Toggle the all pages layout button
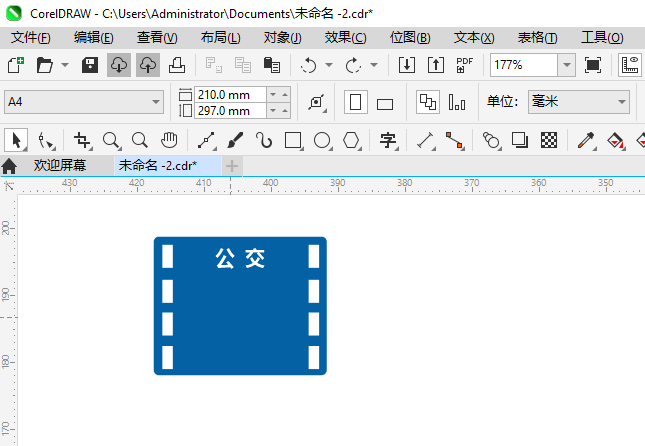Screen dimensions: 645x446 pyautogui.click(x=428, y=102)
